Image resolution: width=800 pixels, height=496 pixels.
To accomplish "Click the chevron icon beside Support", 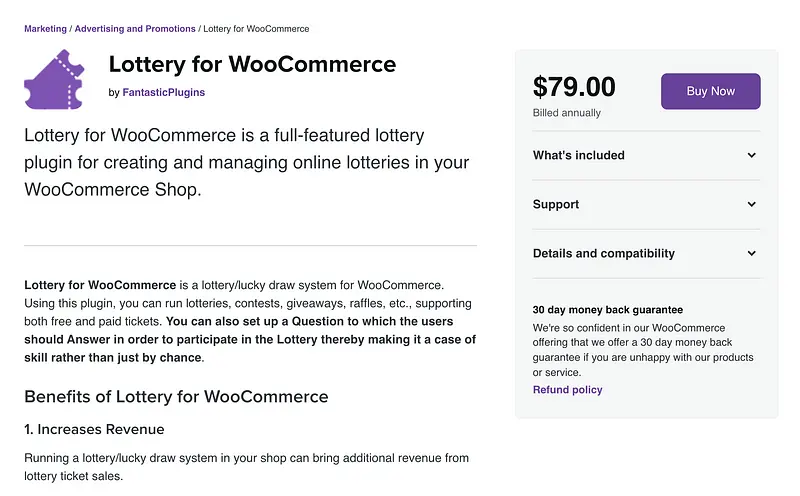I will (x=751, y=205).
